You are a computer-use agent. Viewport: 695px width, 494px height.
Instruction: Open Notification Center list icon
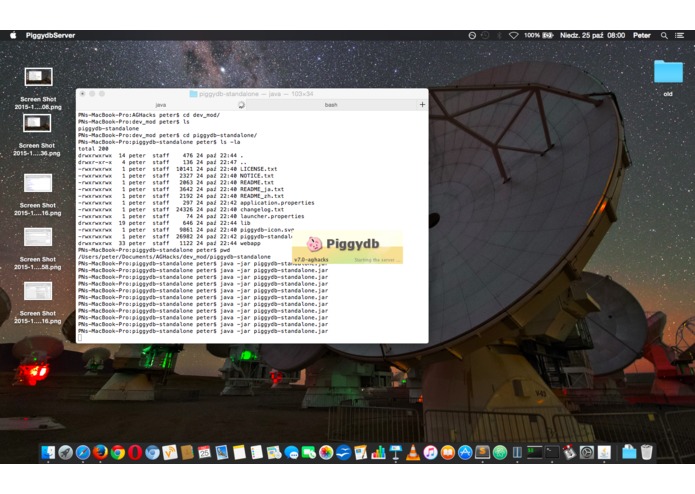coord(679,35)
